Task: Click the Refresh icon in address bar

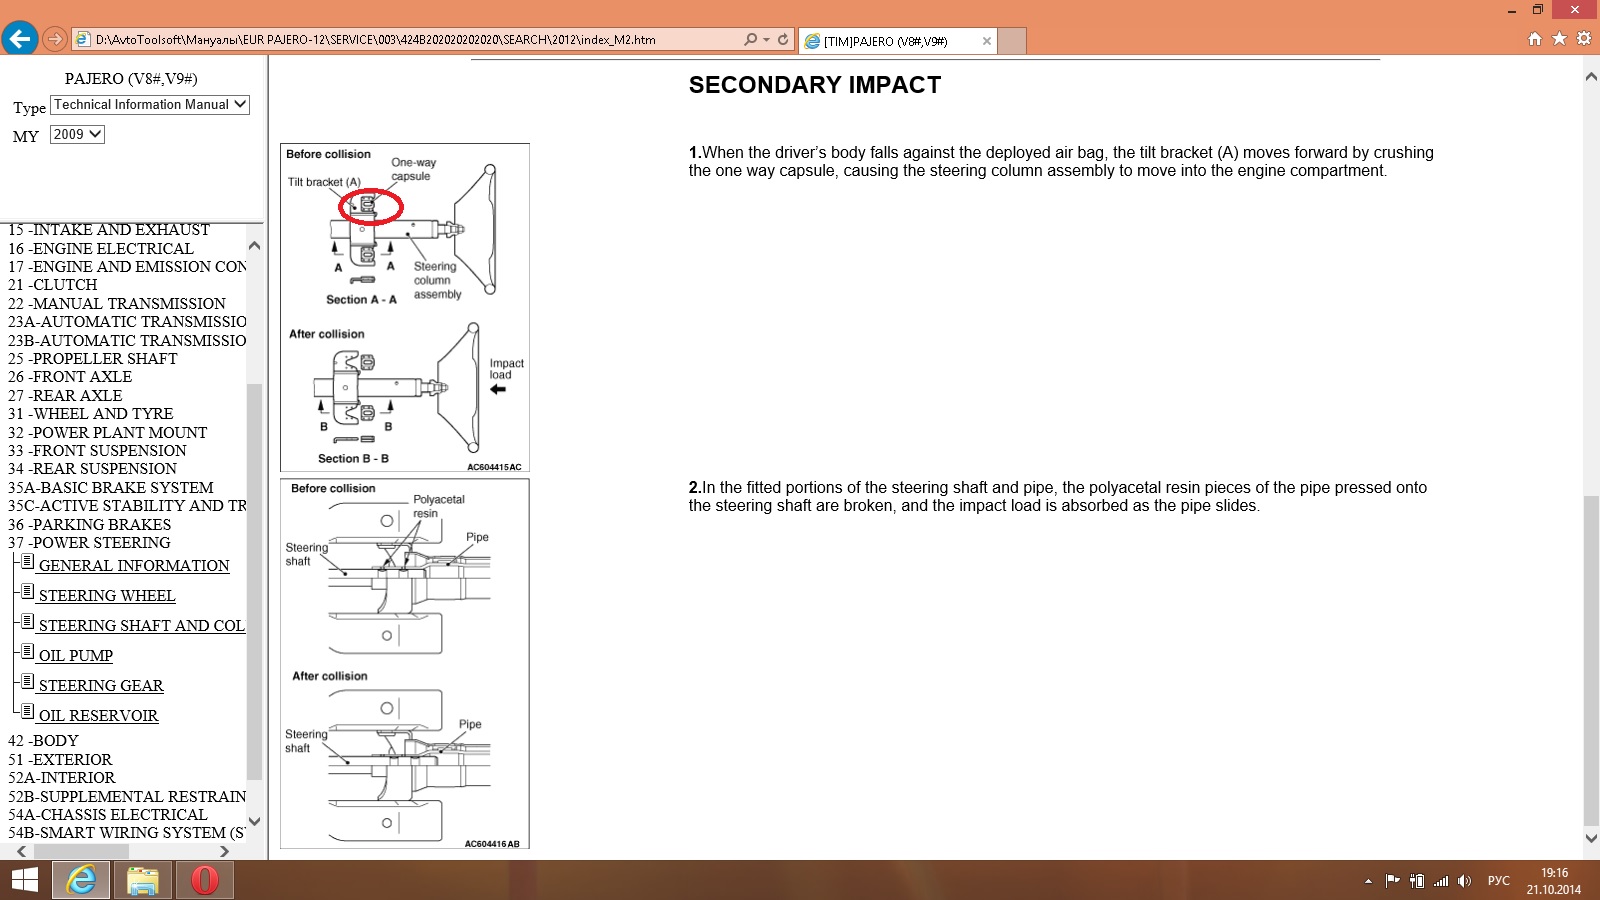Action: point(783,40)
